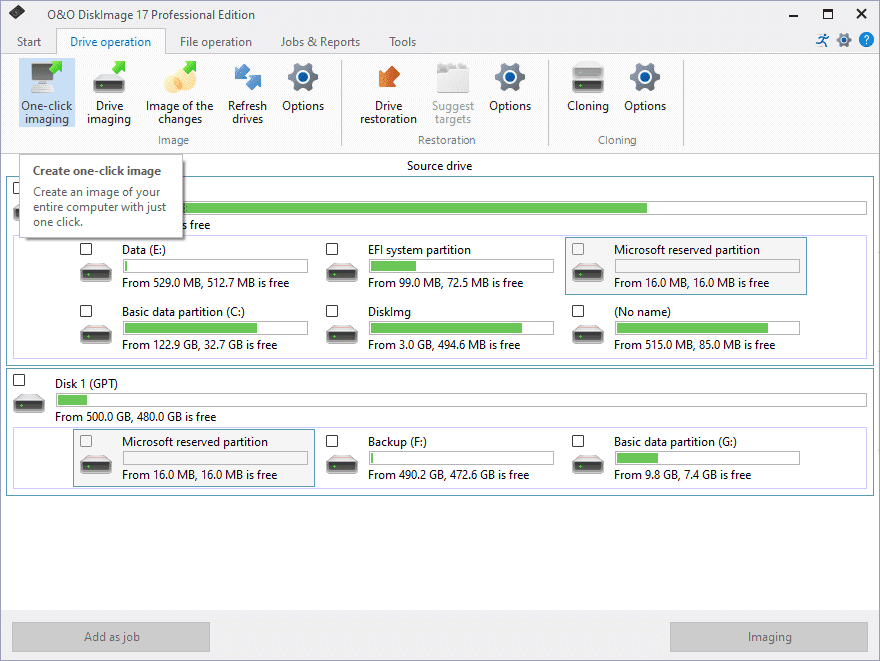The image size is (880, 661).
Task: Go to the Jobs & Reports tab
Action: point(320,42)
